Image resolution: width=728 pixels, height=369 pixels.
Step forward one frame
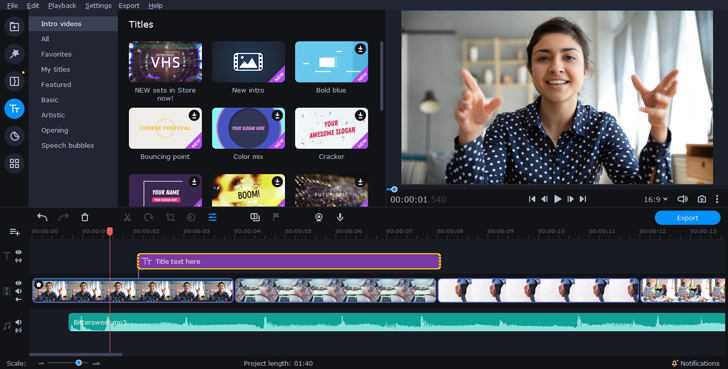point(570,199)
